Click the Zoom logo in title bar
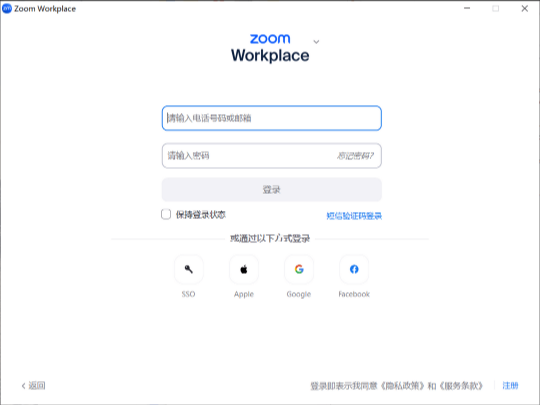 coord(7,8)
